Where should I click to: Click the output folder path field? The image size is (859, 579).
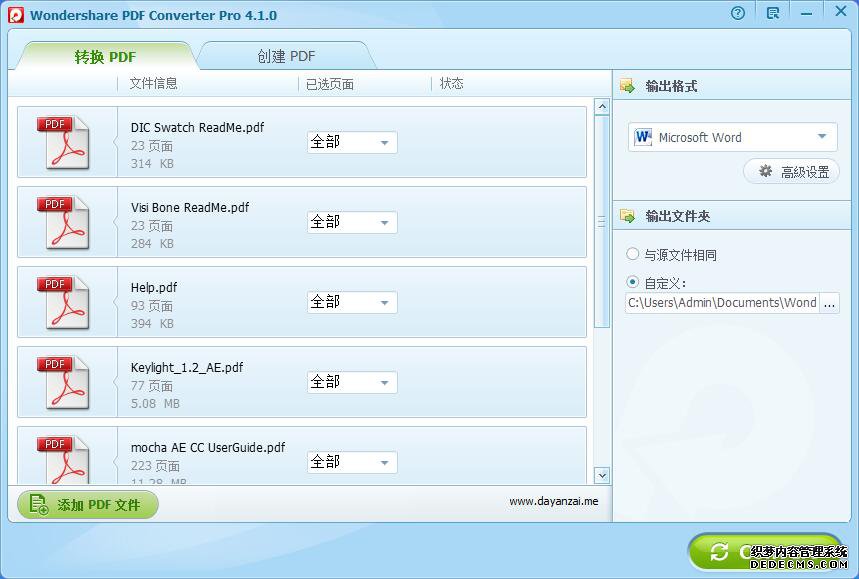pos(722,303)
